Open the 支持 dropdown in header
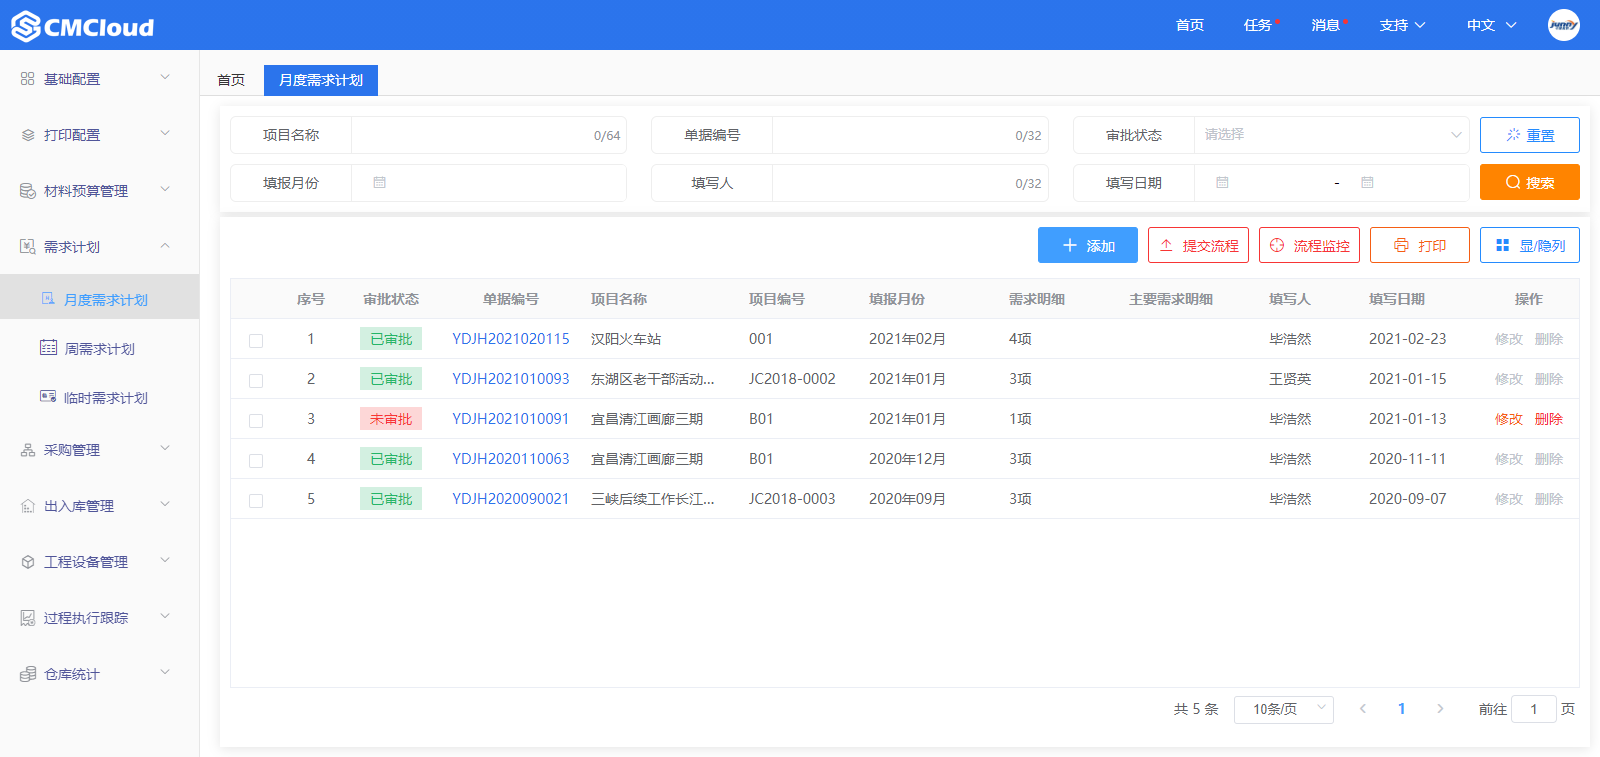 click(1402, 25)
